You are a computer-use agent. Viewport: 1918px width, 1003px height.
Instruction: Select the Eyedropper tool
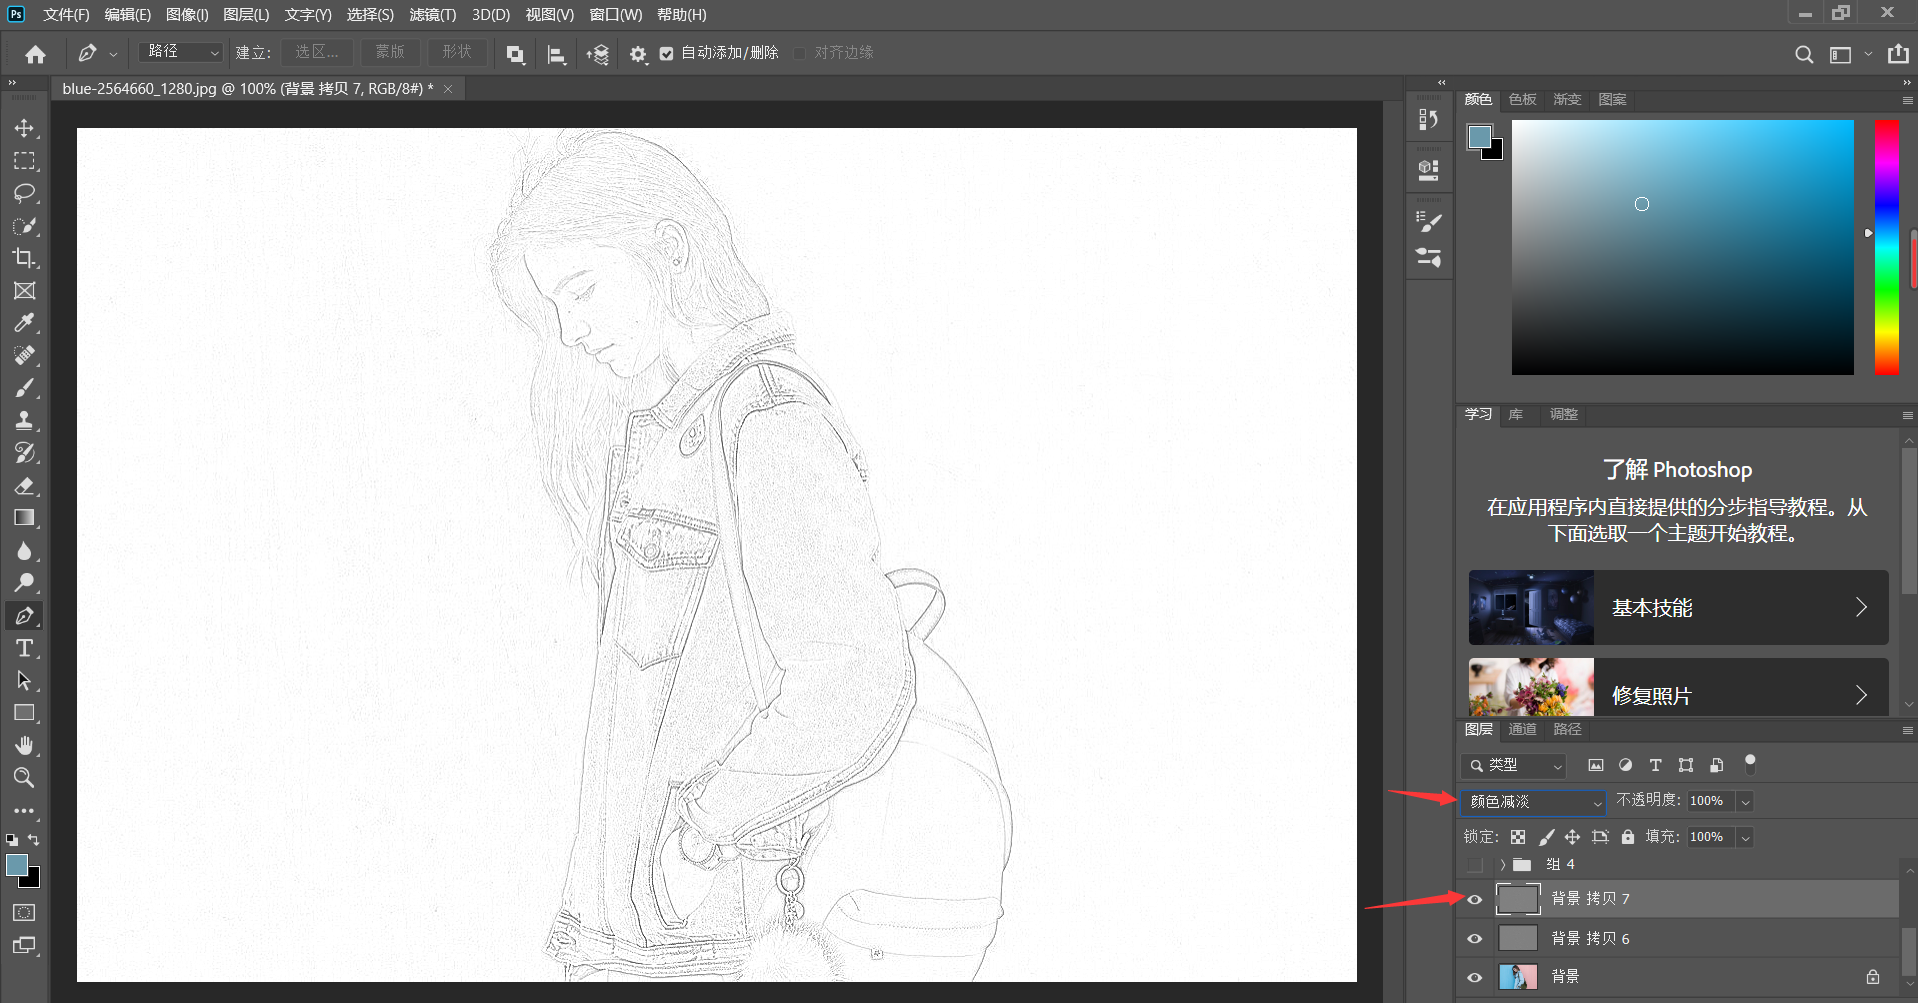click(x=24, y=323)
